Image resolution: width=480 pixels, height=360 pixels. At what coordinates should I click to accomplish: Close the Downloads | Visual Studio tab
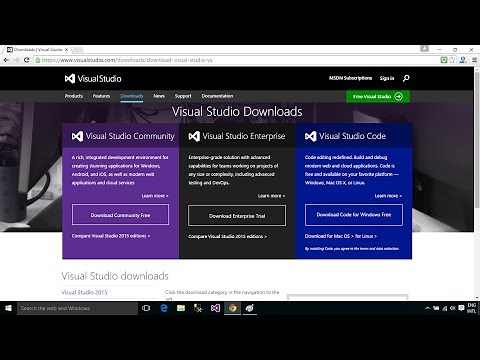click(66, 49)
